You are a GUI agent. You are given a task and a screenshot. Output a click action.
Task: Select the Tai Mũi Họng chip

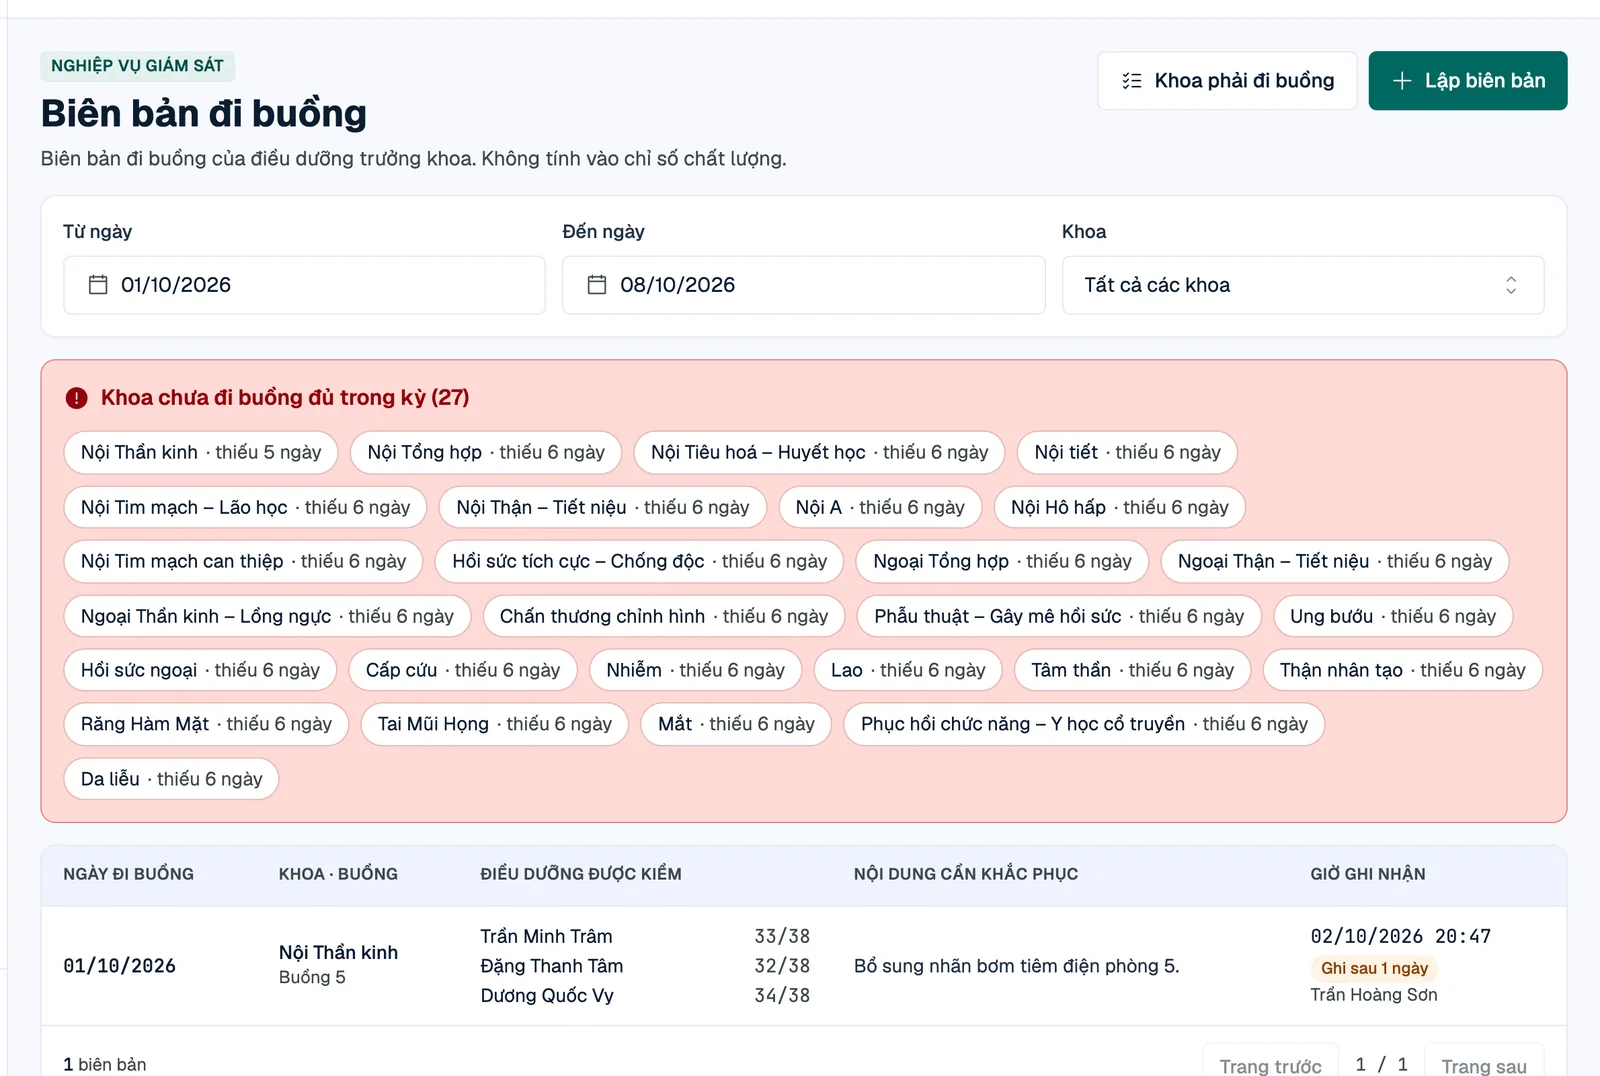494,724
